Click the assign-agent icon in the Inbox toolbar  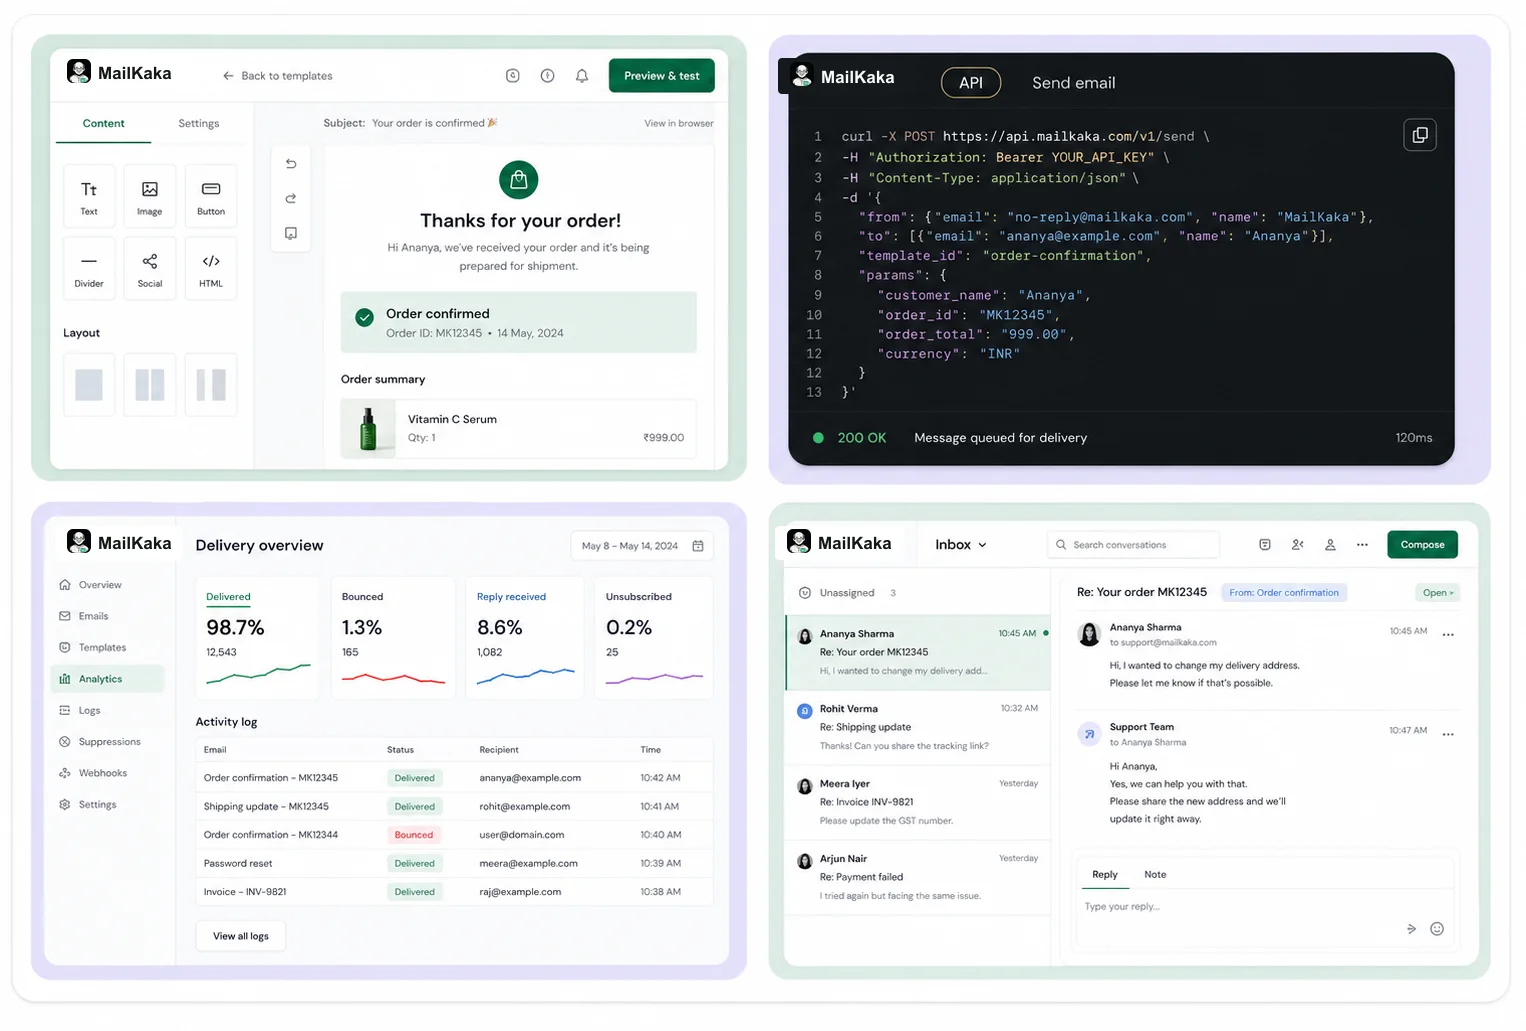pos(1298,545)
